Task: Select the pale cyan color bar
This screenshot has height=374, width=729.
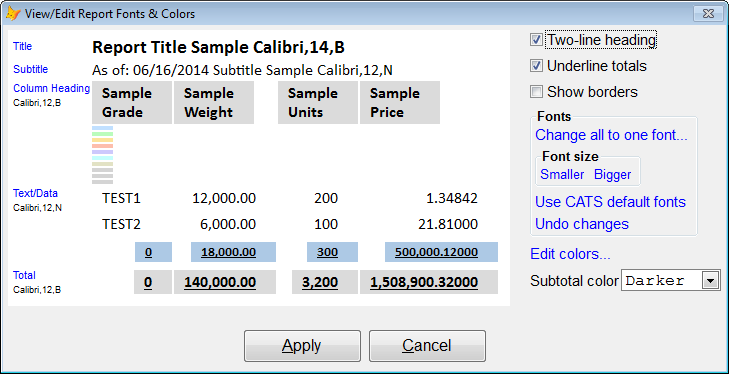Action: point(103,158)
